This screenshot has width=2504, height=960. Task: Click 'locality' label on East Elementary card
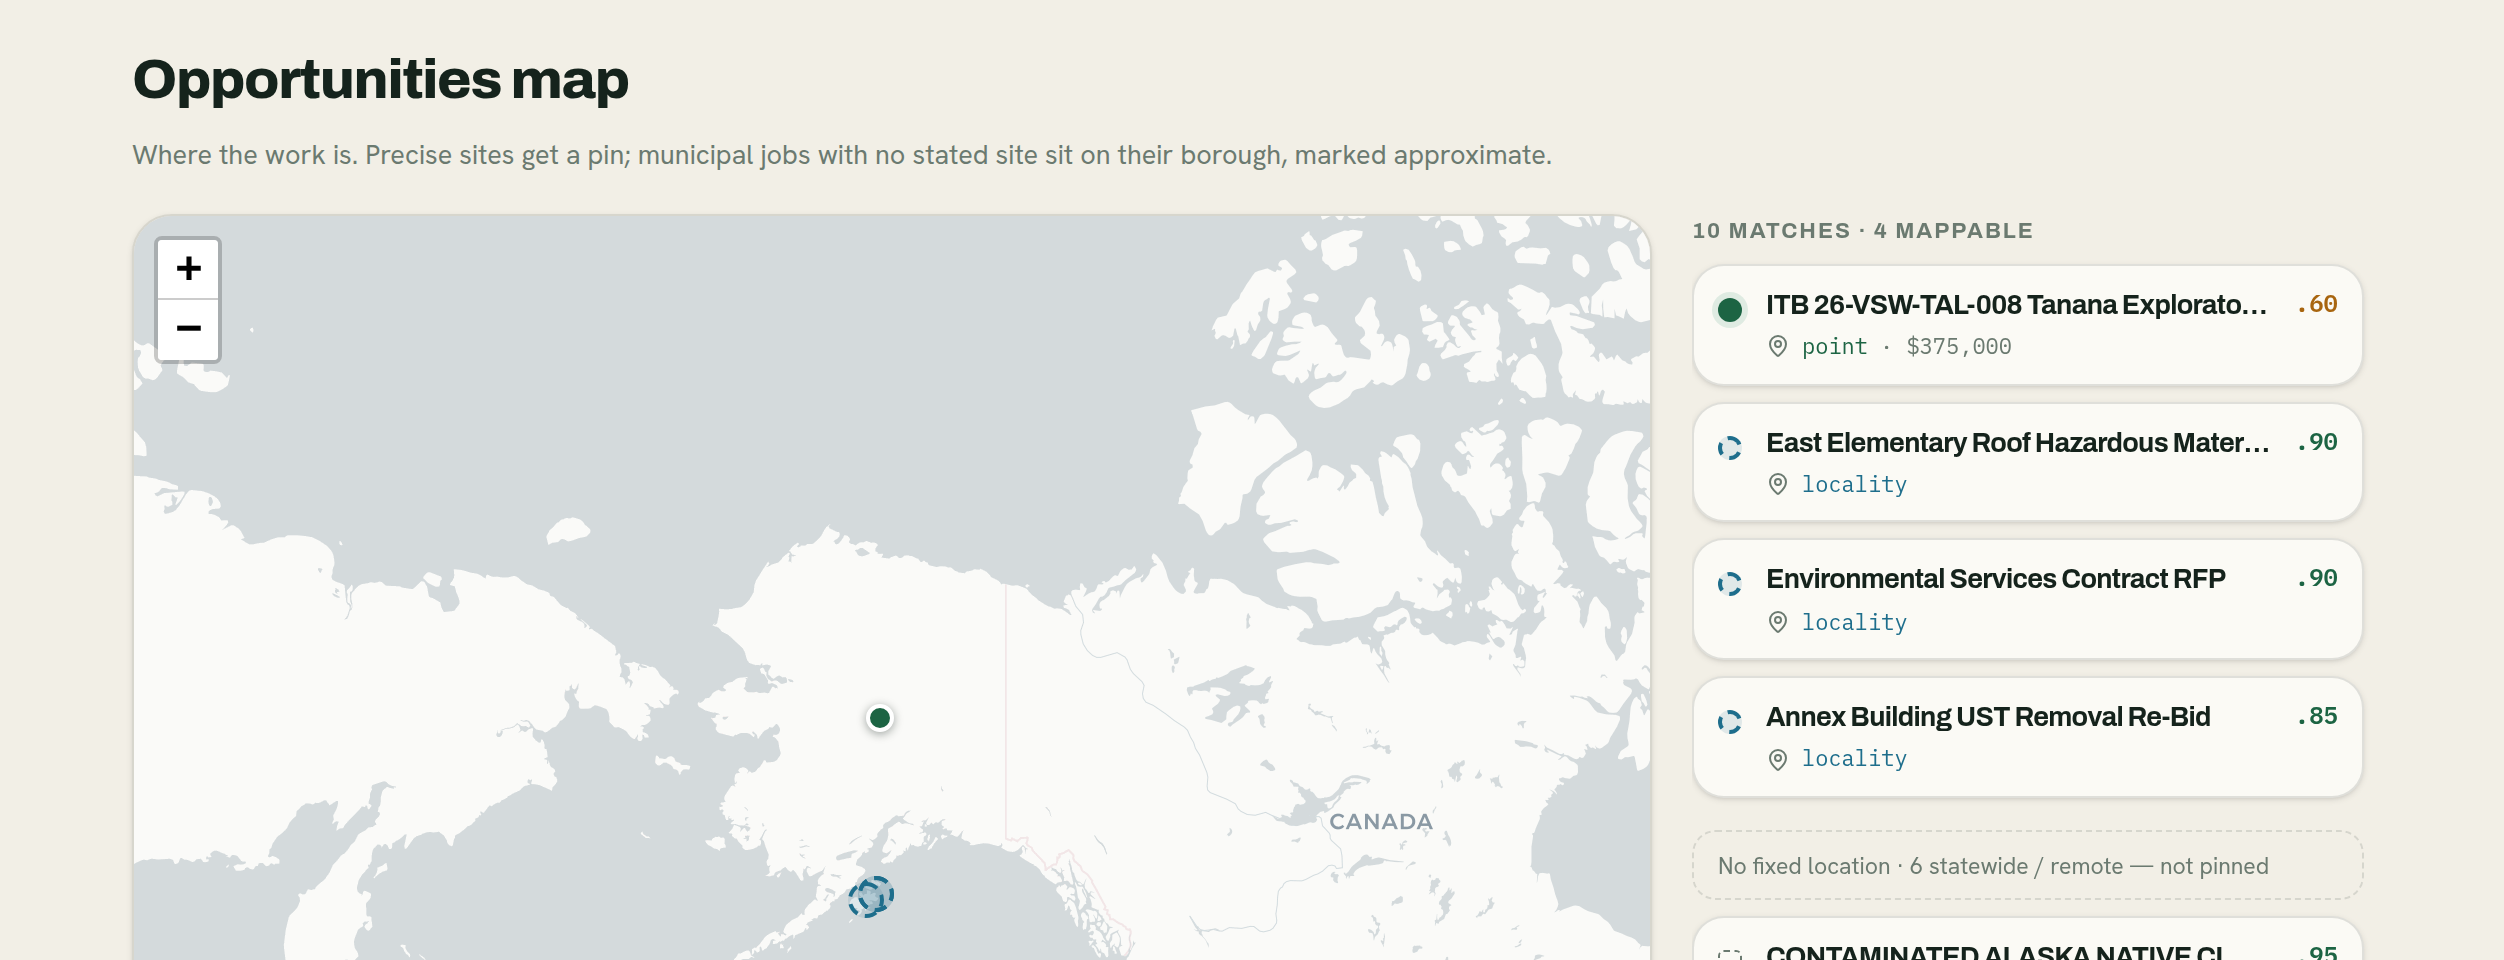1854,485
